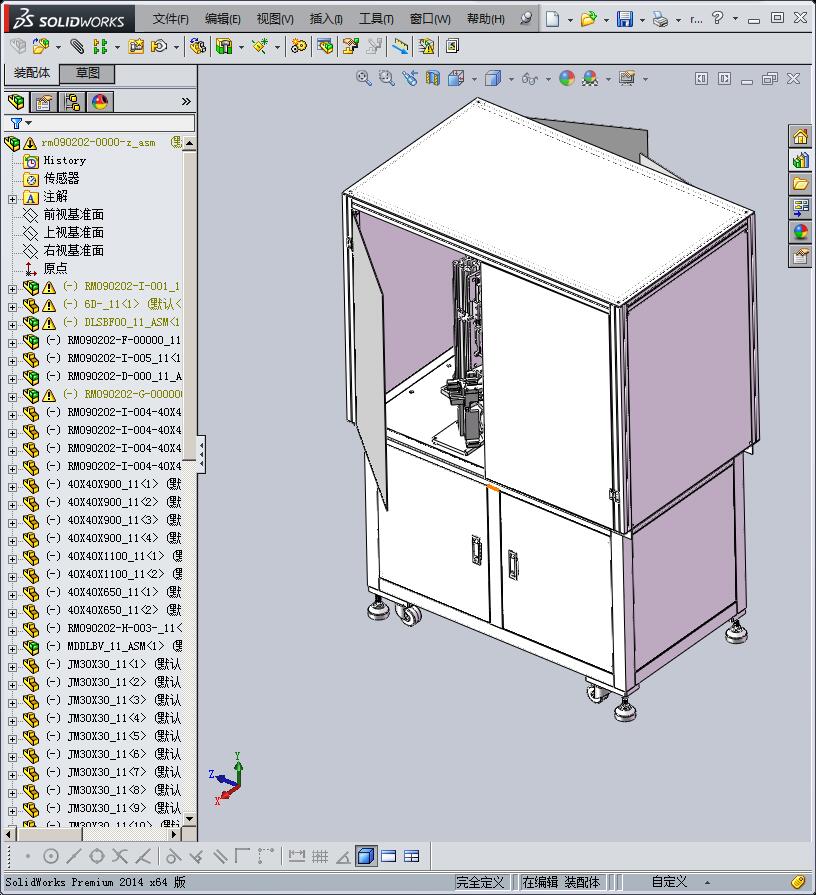This screenshot has height=895, width=816.
Task: Toggle the parallel snap button in bottom toolbar
Action: pyautogui.click(x=220, y=856)
